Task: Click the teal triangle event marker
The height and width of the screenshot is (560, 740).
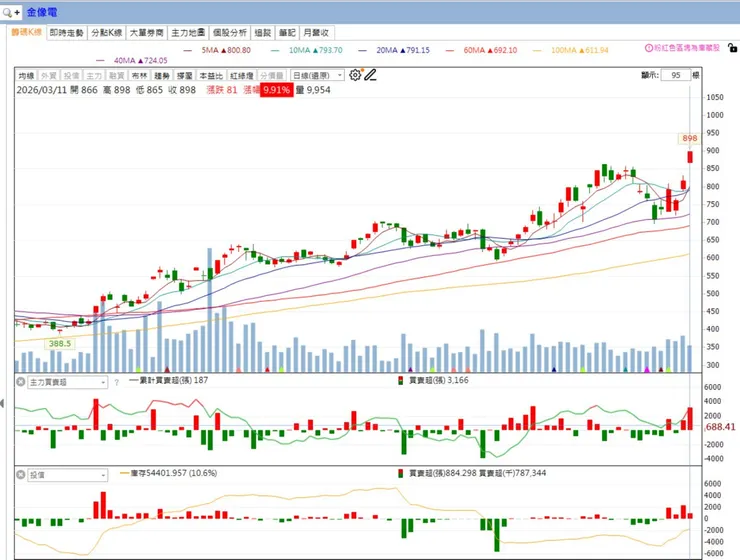Action: tap(625, 369)
